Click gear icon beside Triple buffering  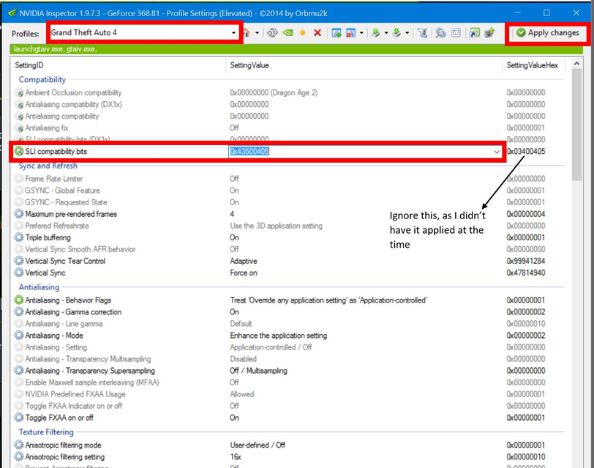click(x=19, y=237)
